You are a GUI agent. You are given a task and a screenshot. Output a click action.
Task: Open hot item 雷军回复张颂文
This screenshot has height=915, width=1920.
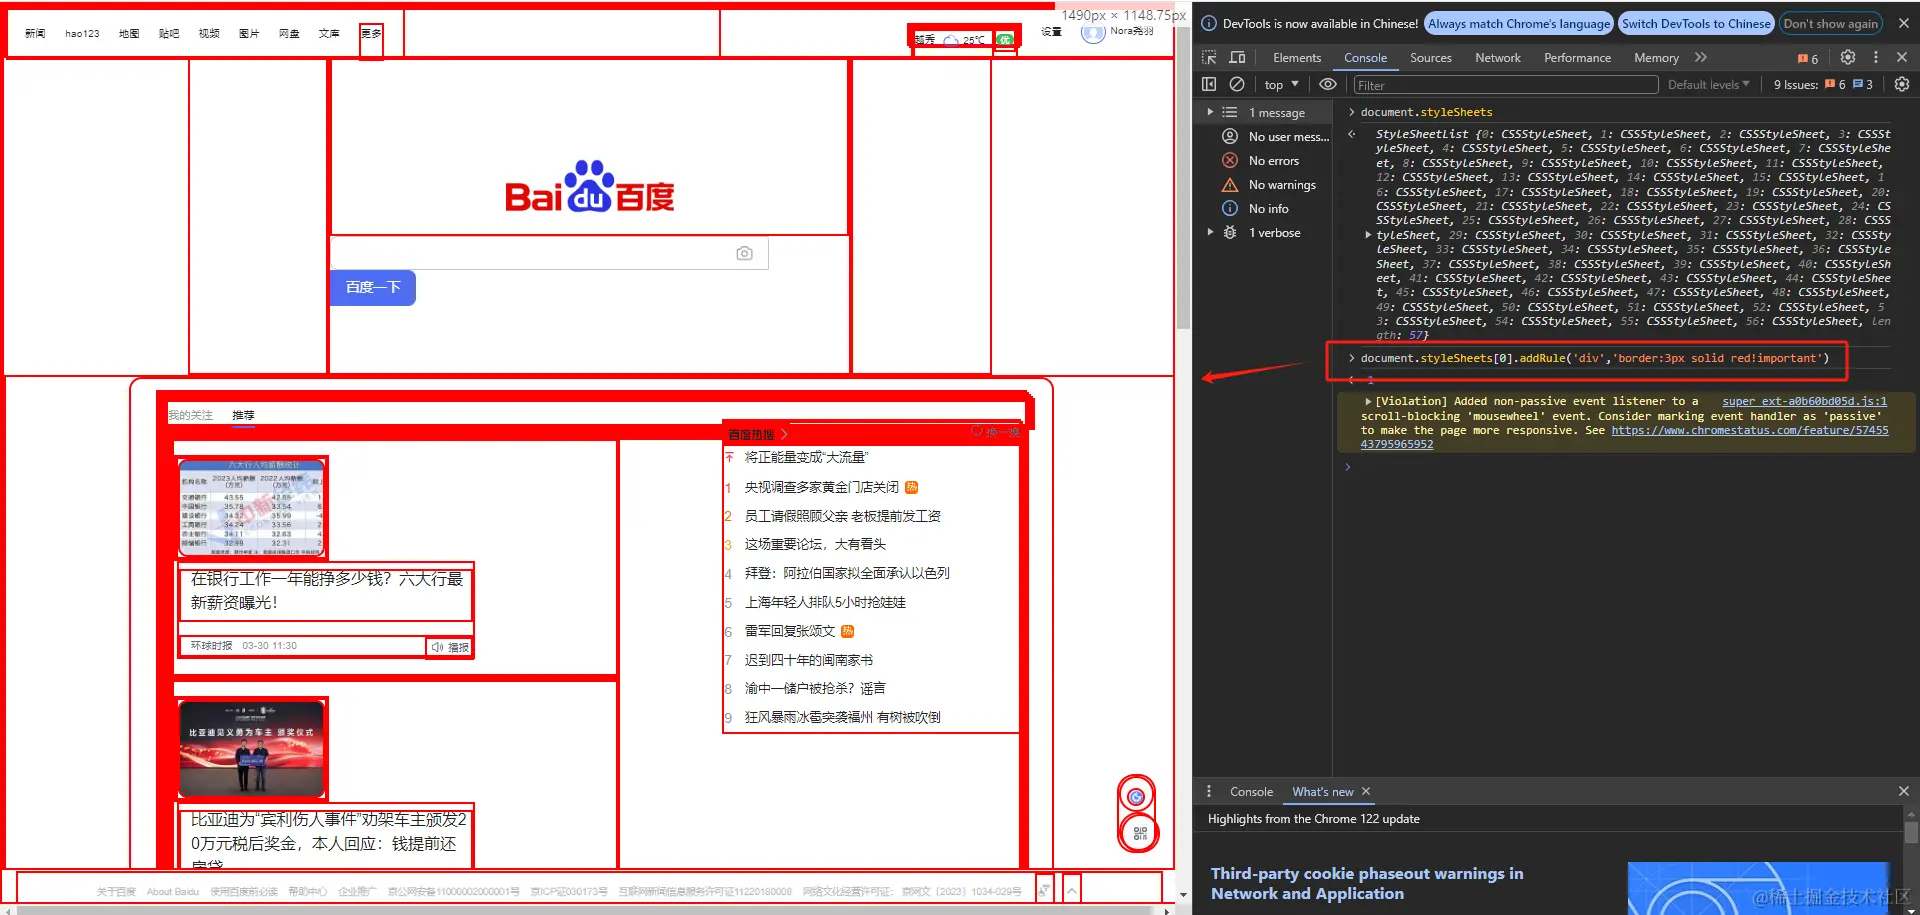point(789,631)
